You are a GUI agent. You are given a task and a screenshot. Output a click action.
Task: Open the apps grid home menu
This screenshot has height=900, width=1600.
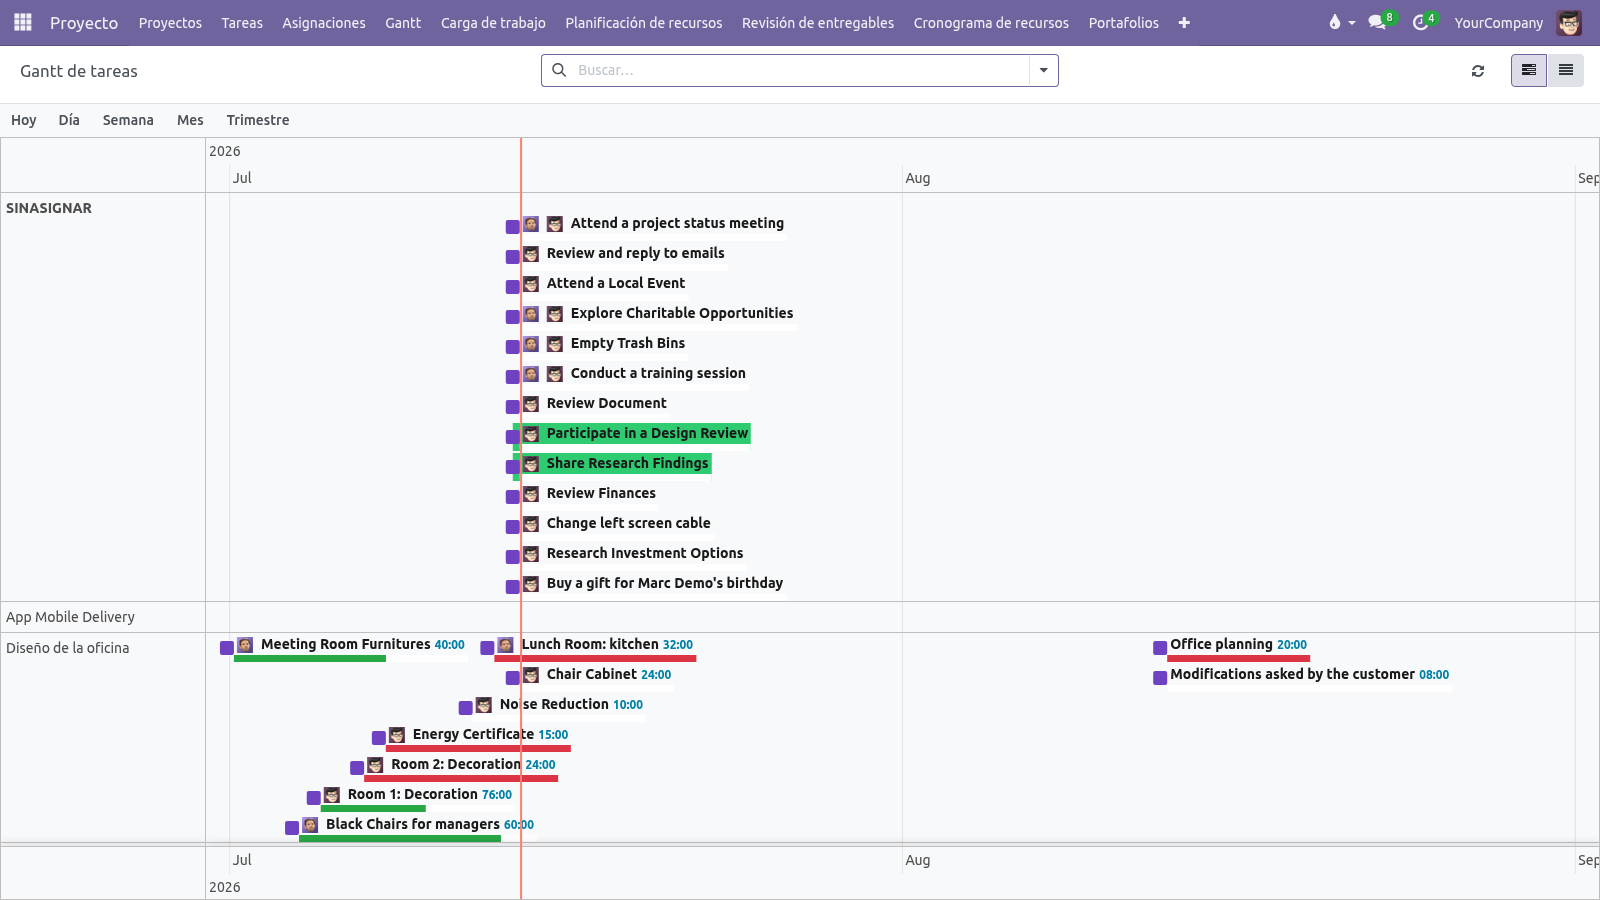click(x=23, y=22)
